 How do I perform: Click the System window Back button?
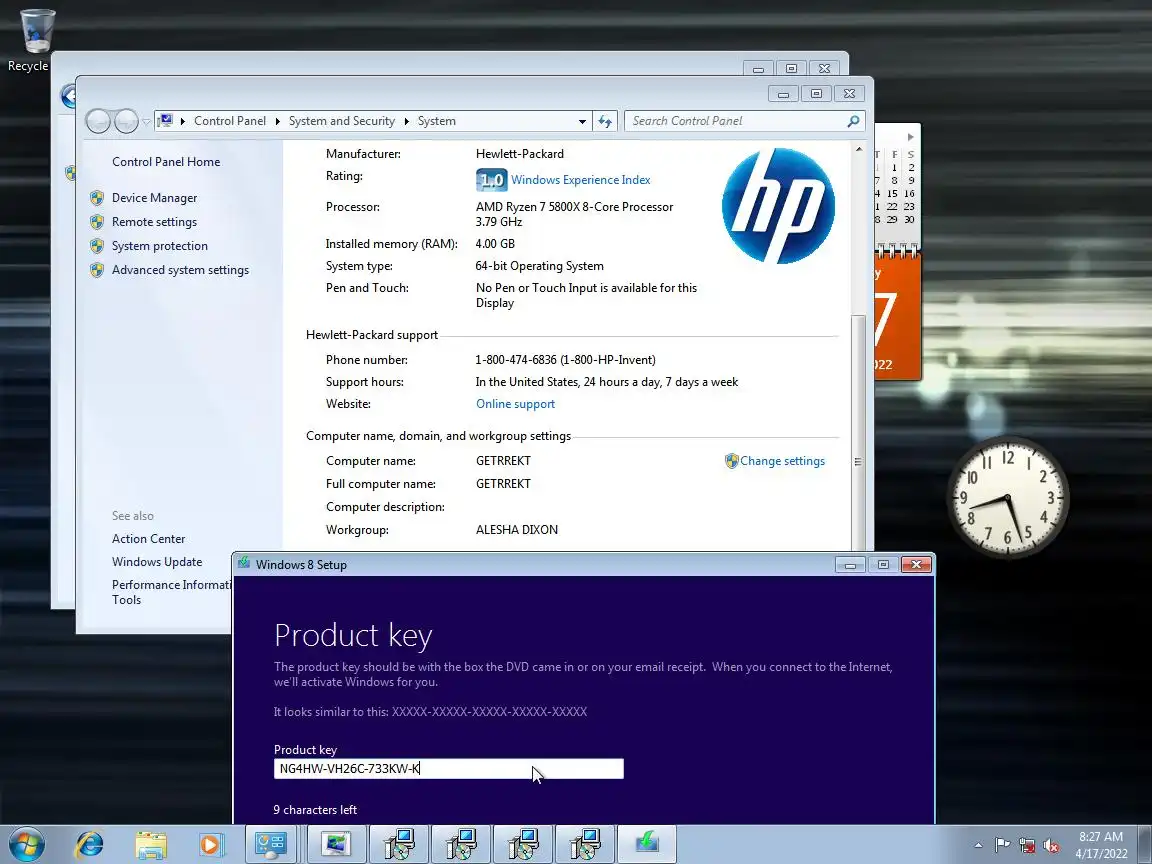coord(98,121)
